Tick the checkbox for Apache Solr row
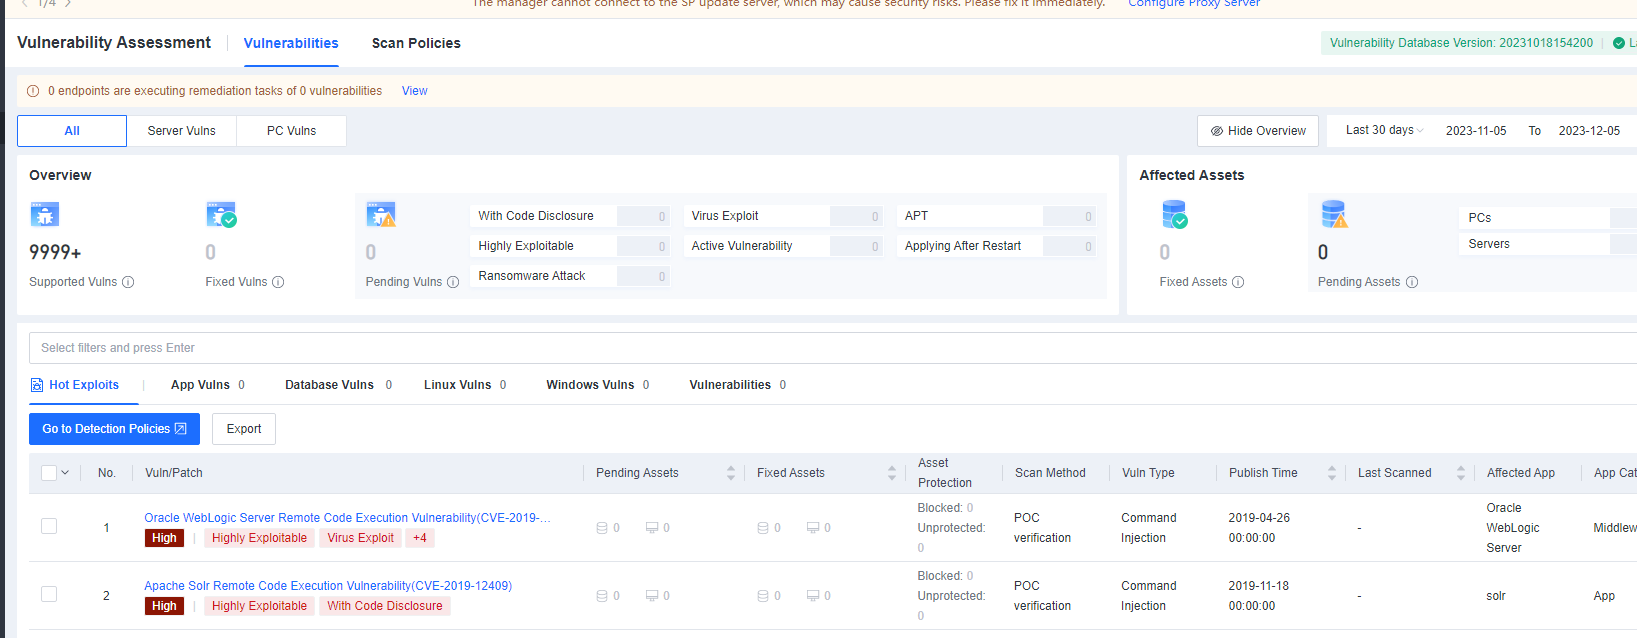 (49, 594)
